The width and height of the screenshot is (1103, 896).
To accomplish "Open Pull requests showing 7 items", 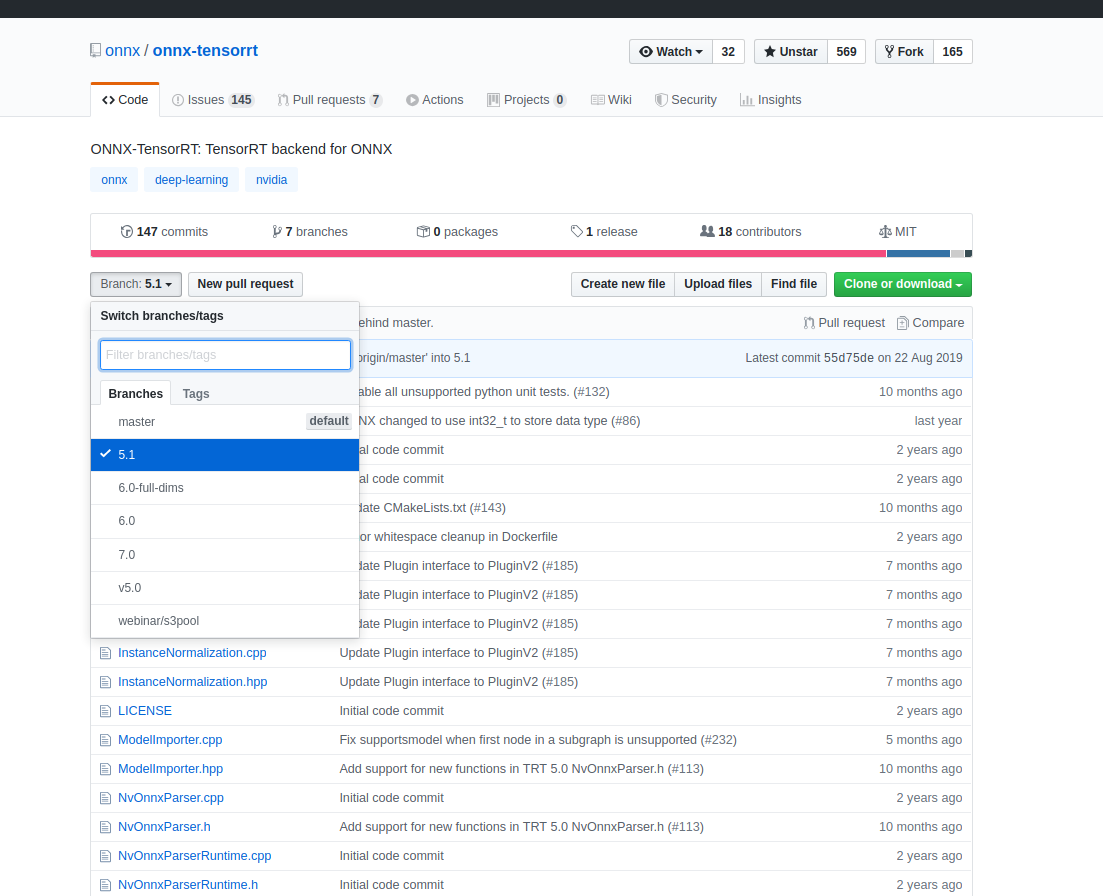I will 329,99.
